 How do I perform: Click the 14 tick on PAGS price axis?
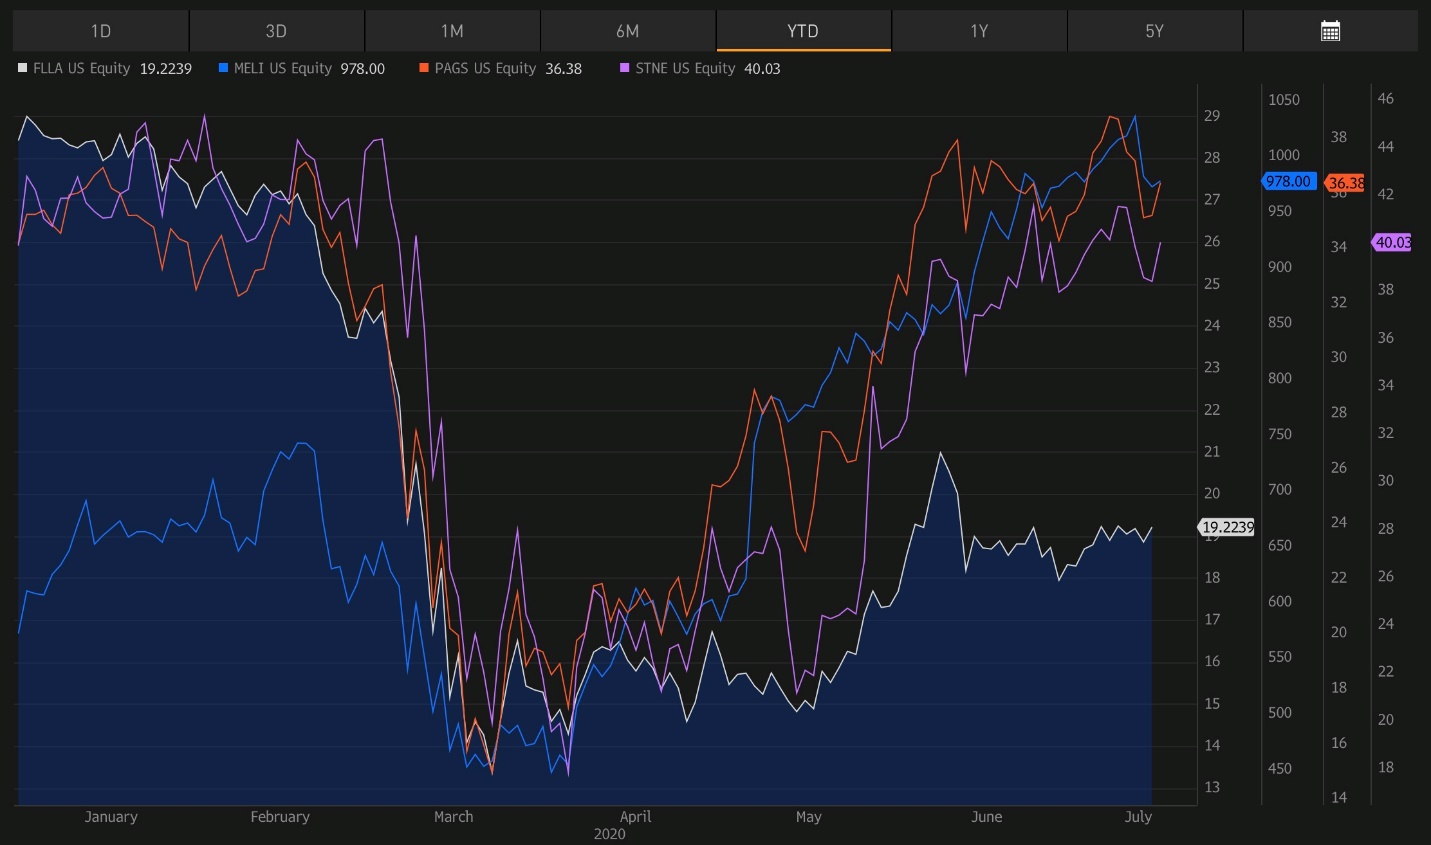click(x=1339, y=798)
